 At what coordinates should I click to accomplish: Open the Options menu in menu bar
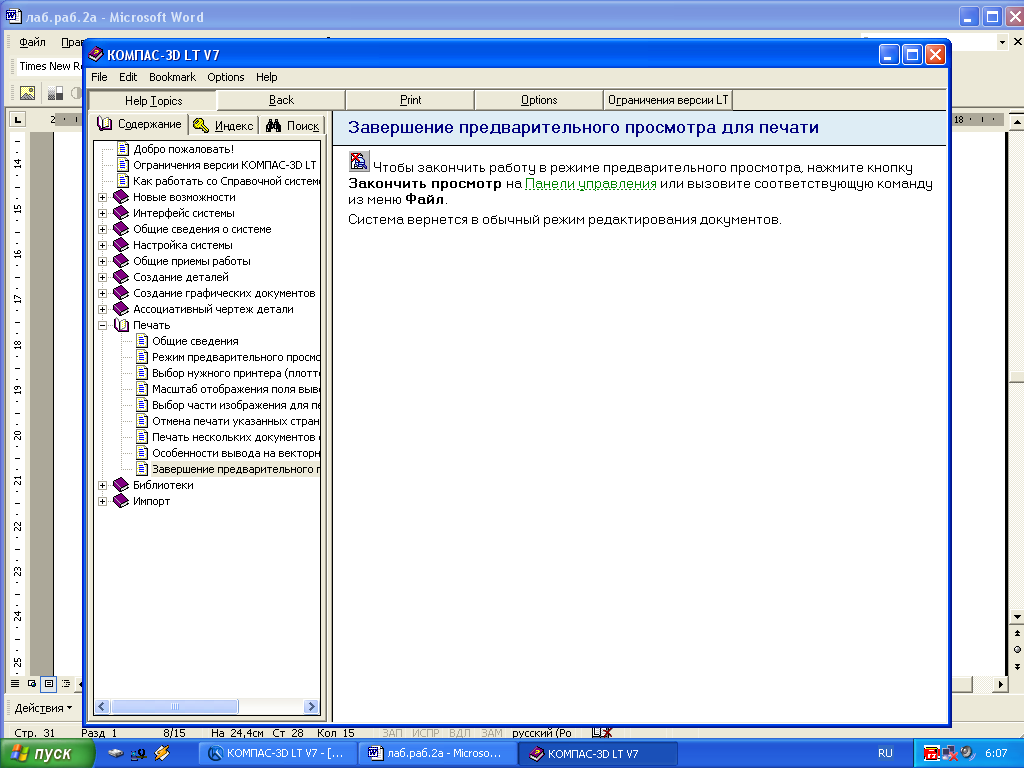(x=226, y=77)
